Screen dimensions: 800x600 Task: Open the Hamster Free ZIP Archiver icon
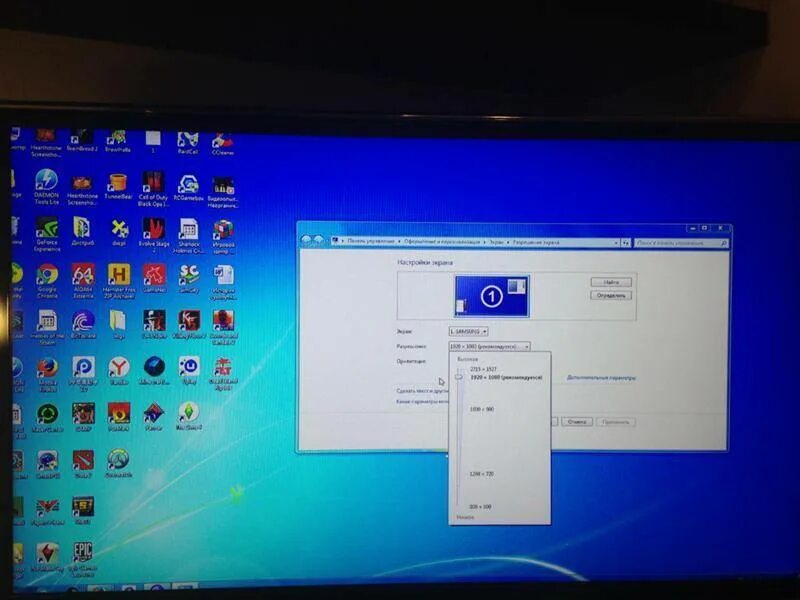(x=118, y=281)
